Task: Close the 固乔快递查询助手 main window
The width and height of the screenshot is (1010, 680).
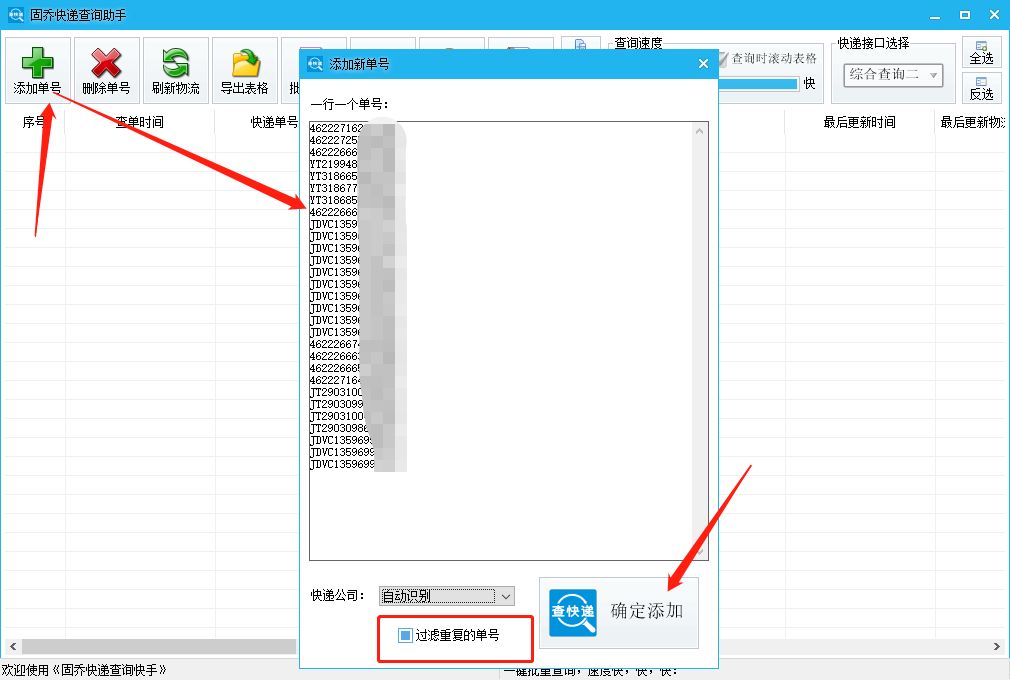Action: coord(994,15)
